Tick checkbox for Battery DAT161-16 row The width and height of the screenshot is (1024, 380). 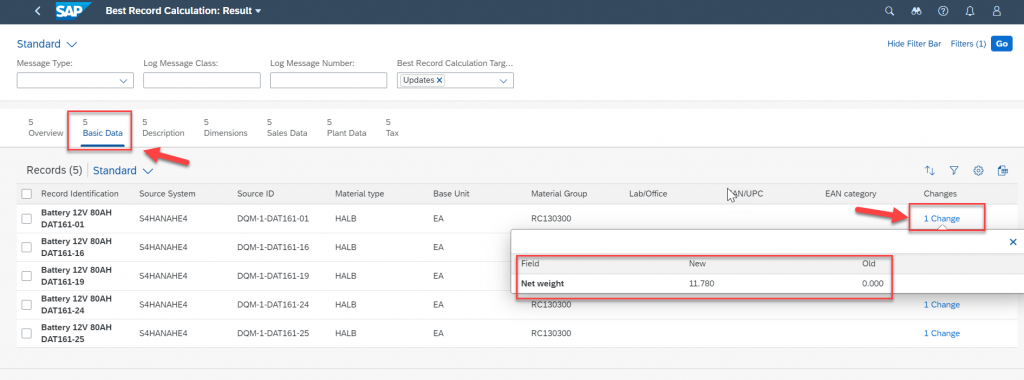(27, 247)
